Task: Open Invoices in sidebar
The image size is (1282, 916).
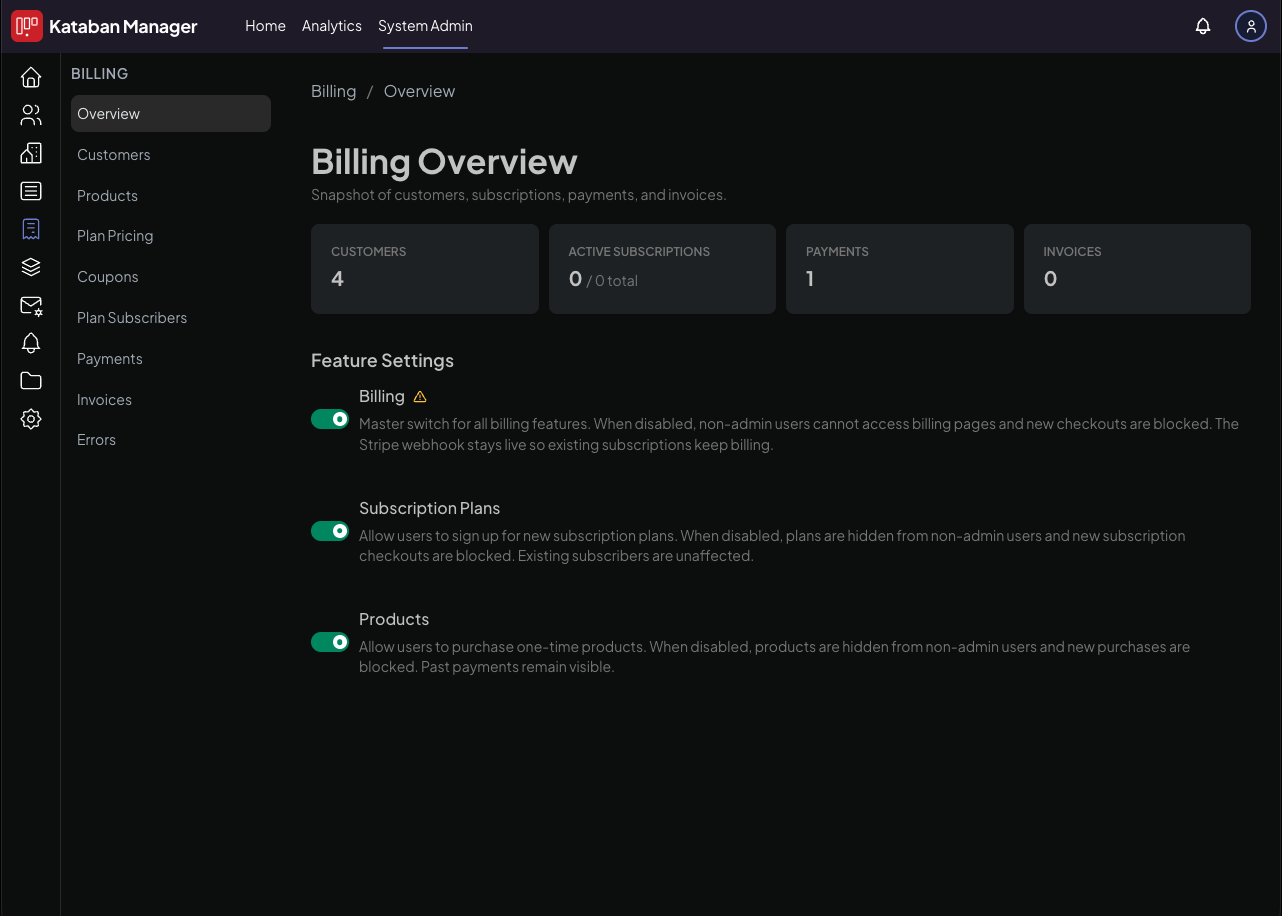Action: (171, 400)
